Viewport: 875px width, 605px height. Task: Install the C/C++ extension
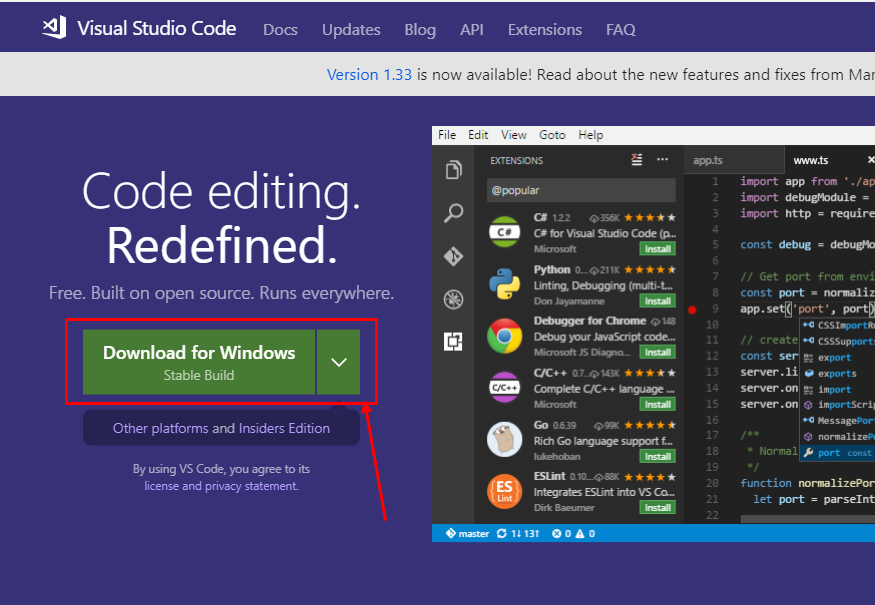[657, 404]
